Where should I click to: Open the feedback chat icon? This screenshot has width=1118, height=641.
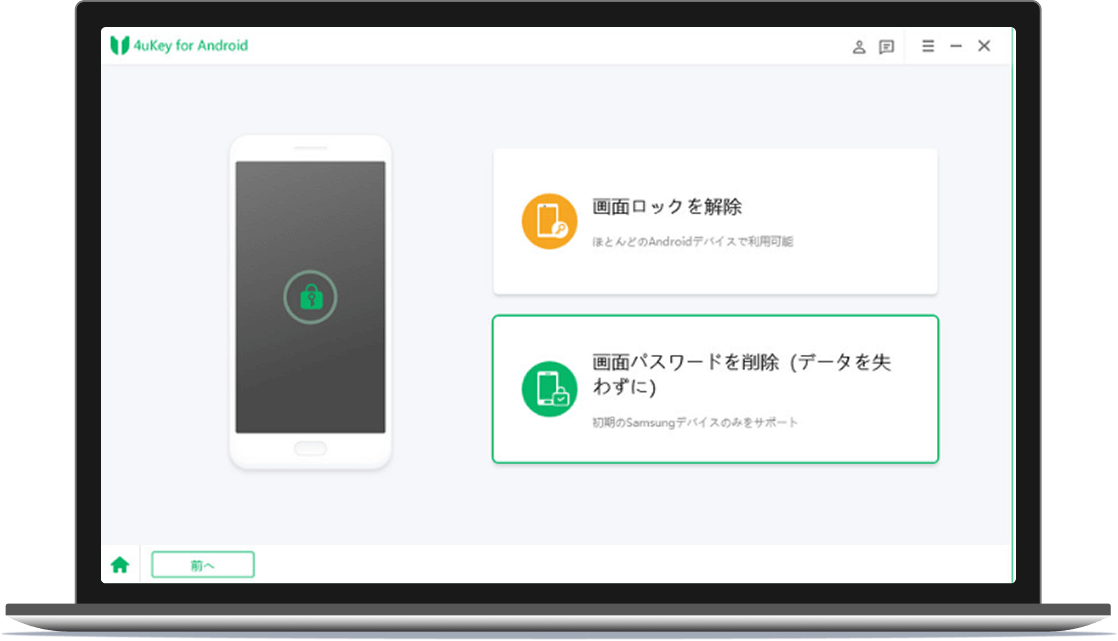[x=885, y=46]
